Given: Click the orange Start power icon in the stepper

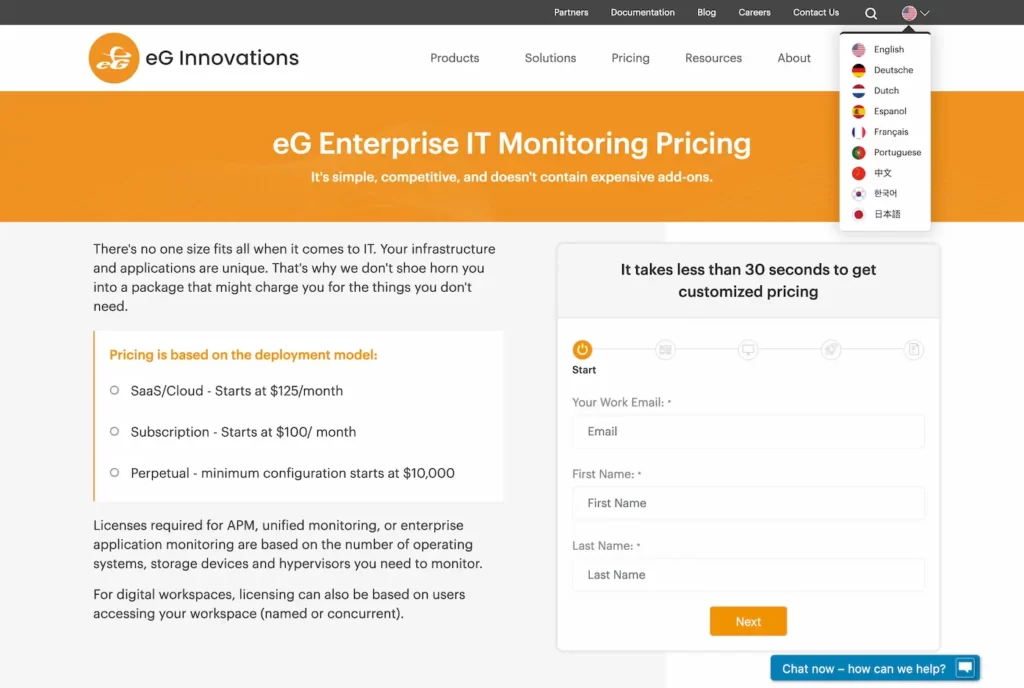Looking at the screenshot, I should [582, 350].
